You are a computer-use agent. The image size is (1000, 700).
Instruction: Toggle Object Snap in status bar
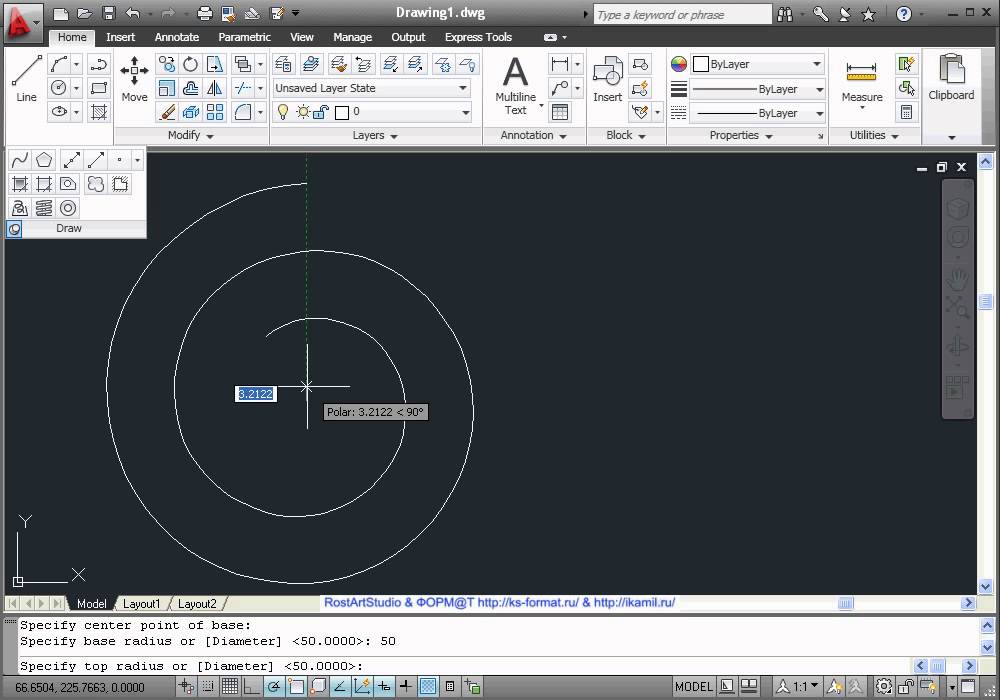296,687
